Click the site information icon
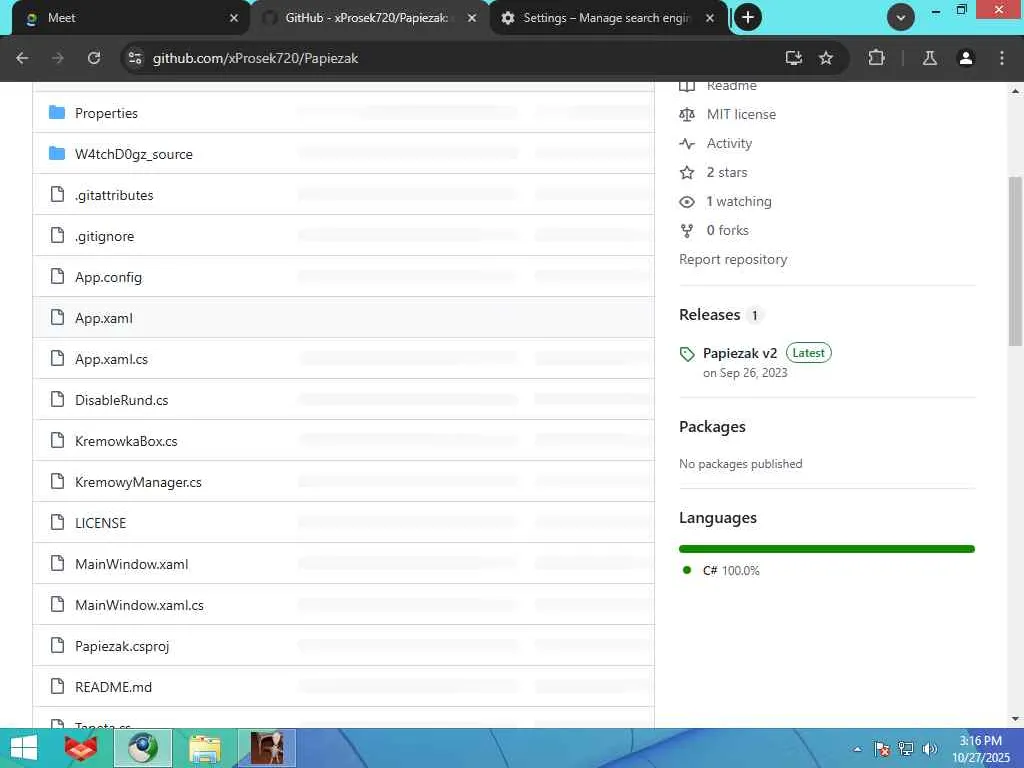 [135, 58]
